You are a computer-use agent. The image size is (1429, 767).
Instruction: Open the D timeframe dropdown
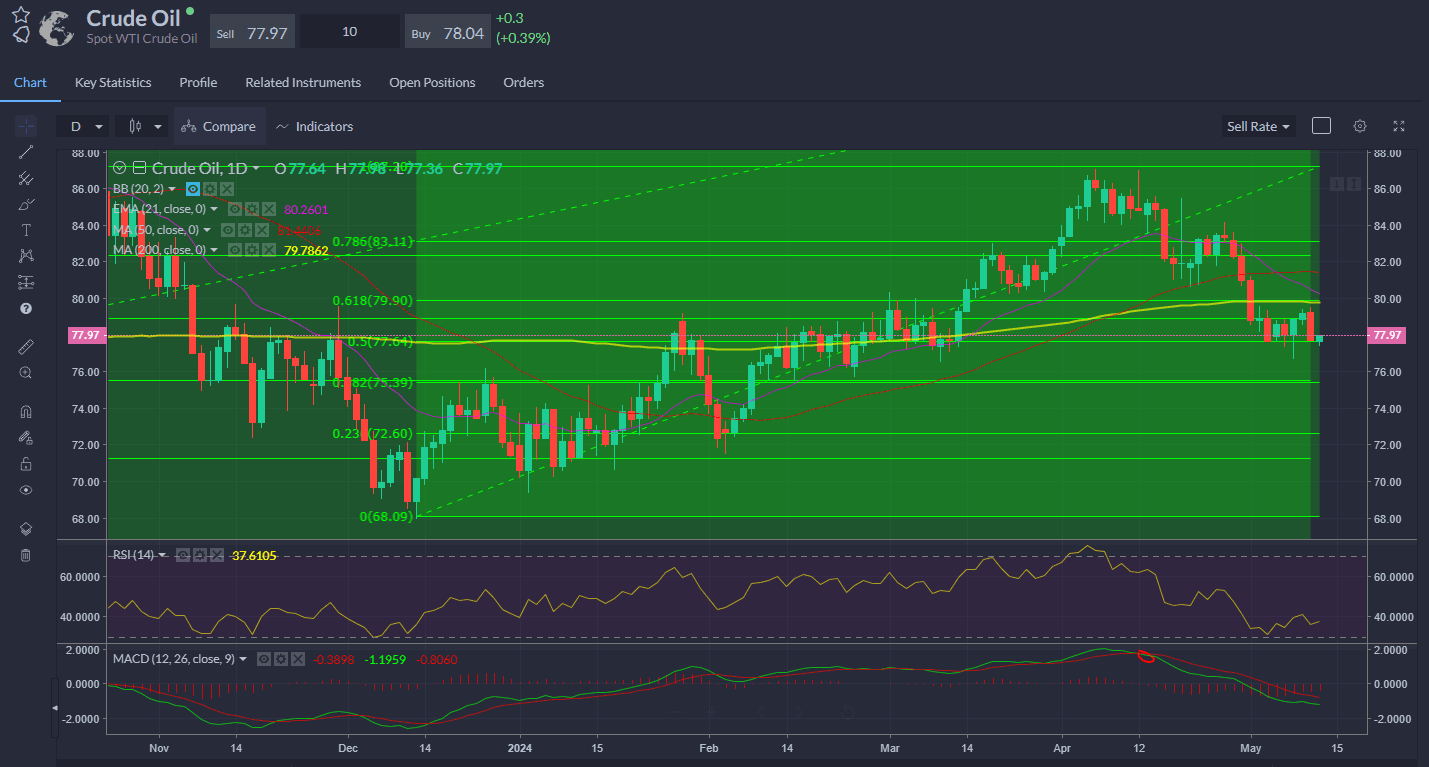pyautogui.click(x=85, y=127)
